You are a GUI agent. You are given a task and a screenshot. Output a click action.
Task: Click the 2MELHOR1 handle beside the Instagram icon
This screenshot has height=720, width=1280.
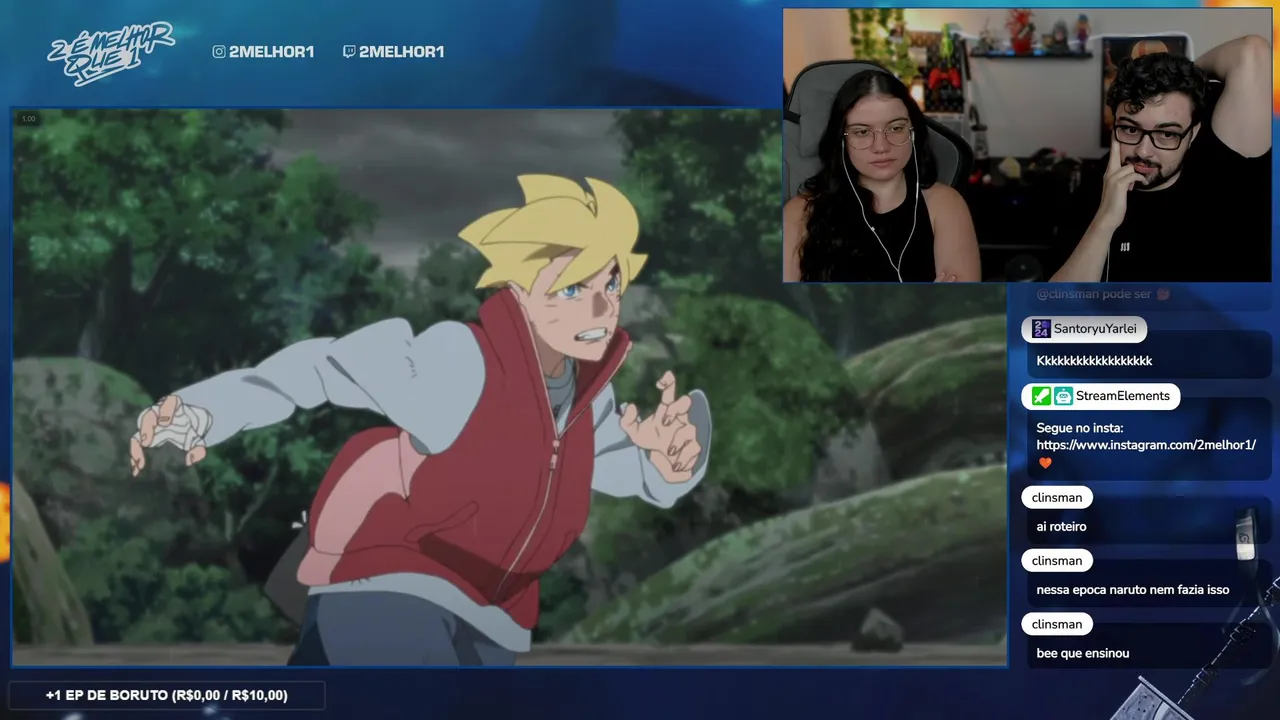pyautogui.click(x=271, y=52)
